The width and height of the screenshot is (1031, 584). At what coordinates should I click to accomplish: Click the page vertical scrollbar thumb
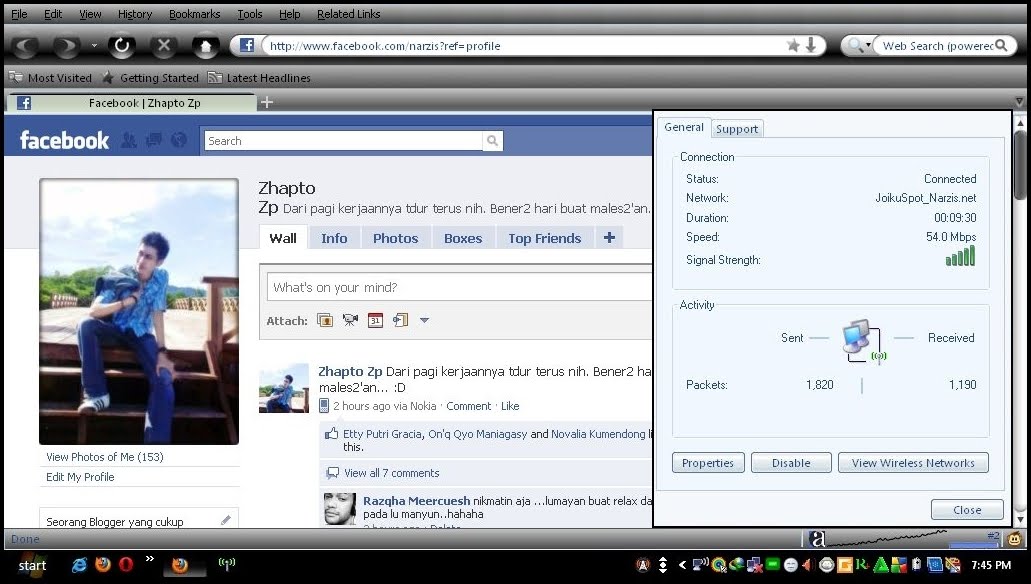1020,164
